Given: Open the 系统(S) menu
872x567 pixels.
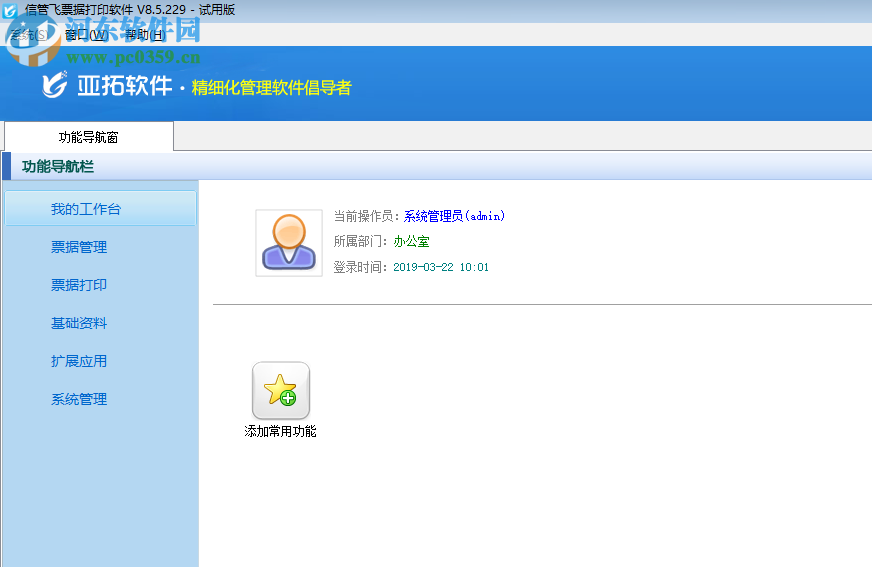Looking at the screenshot, I should [x=29, y=34].
